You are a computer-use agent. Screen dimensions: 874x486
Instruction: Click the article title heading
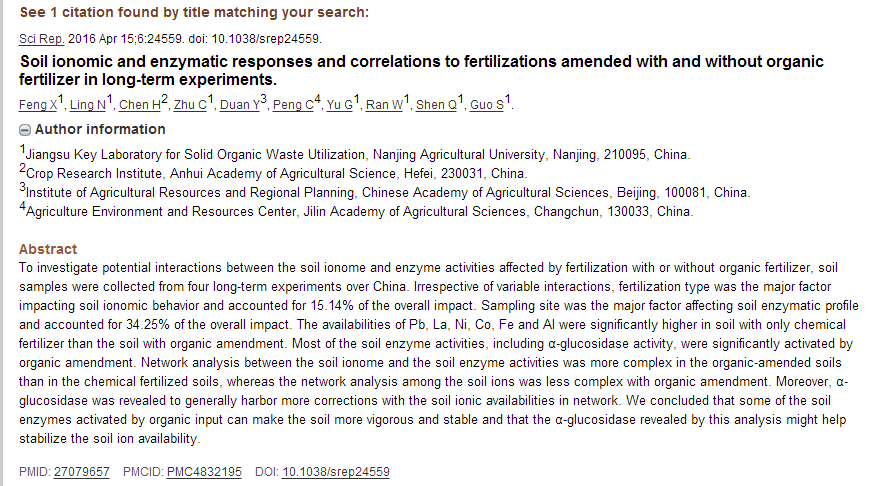point(420,70)
